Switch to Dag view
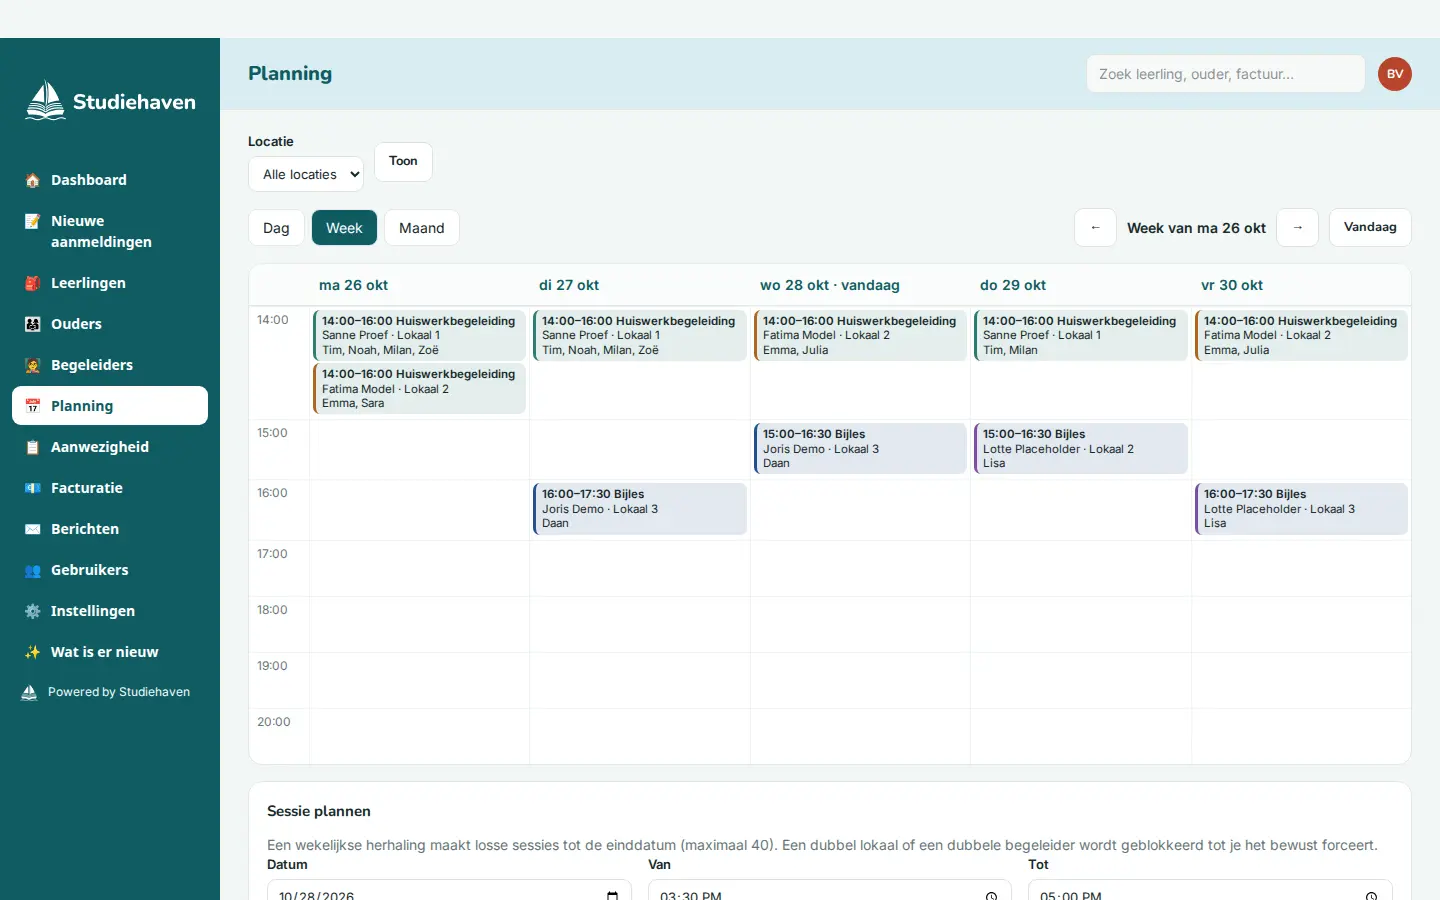The height and width of the screenshot is (900, 1440). [276, 228]
